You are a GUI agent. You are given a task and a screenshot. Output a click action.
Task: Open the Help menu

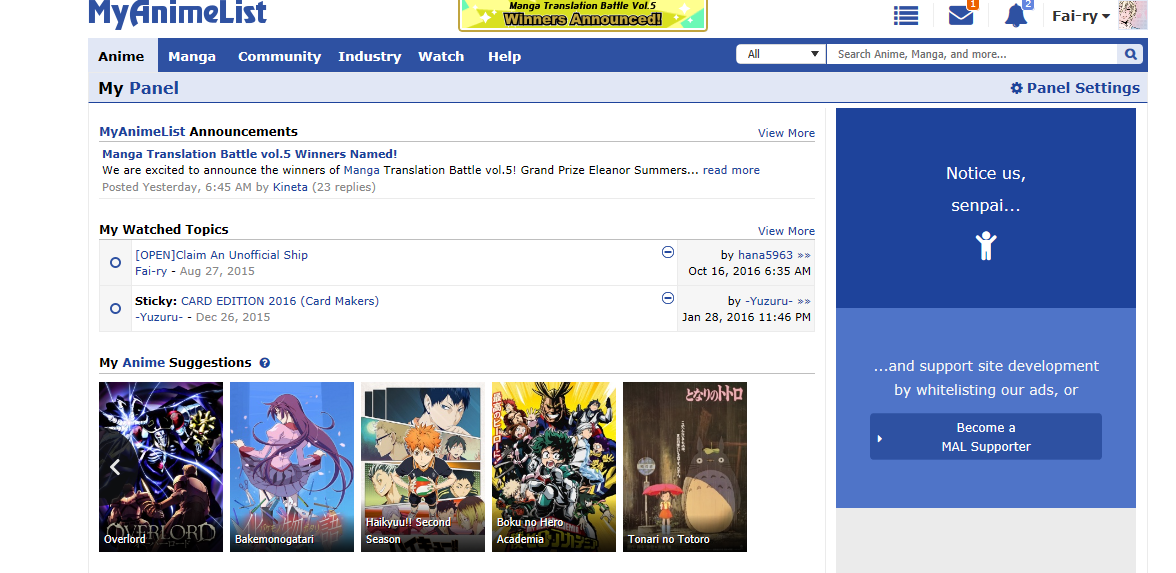(x=504, y=56)
